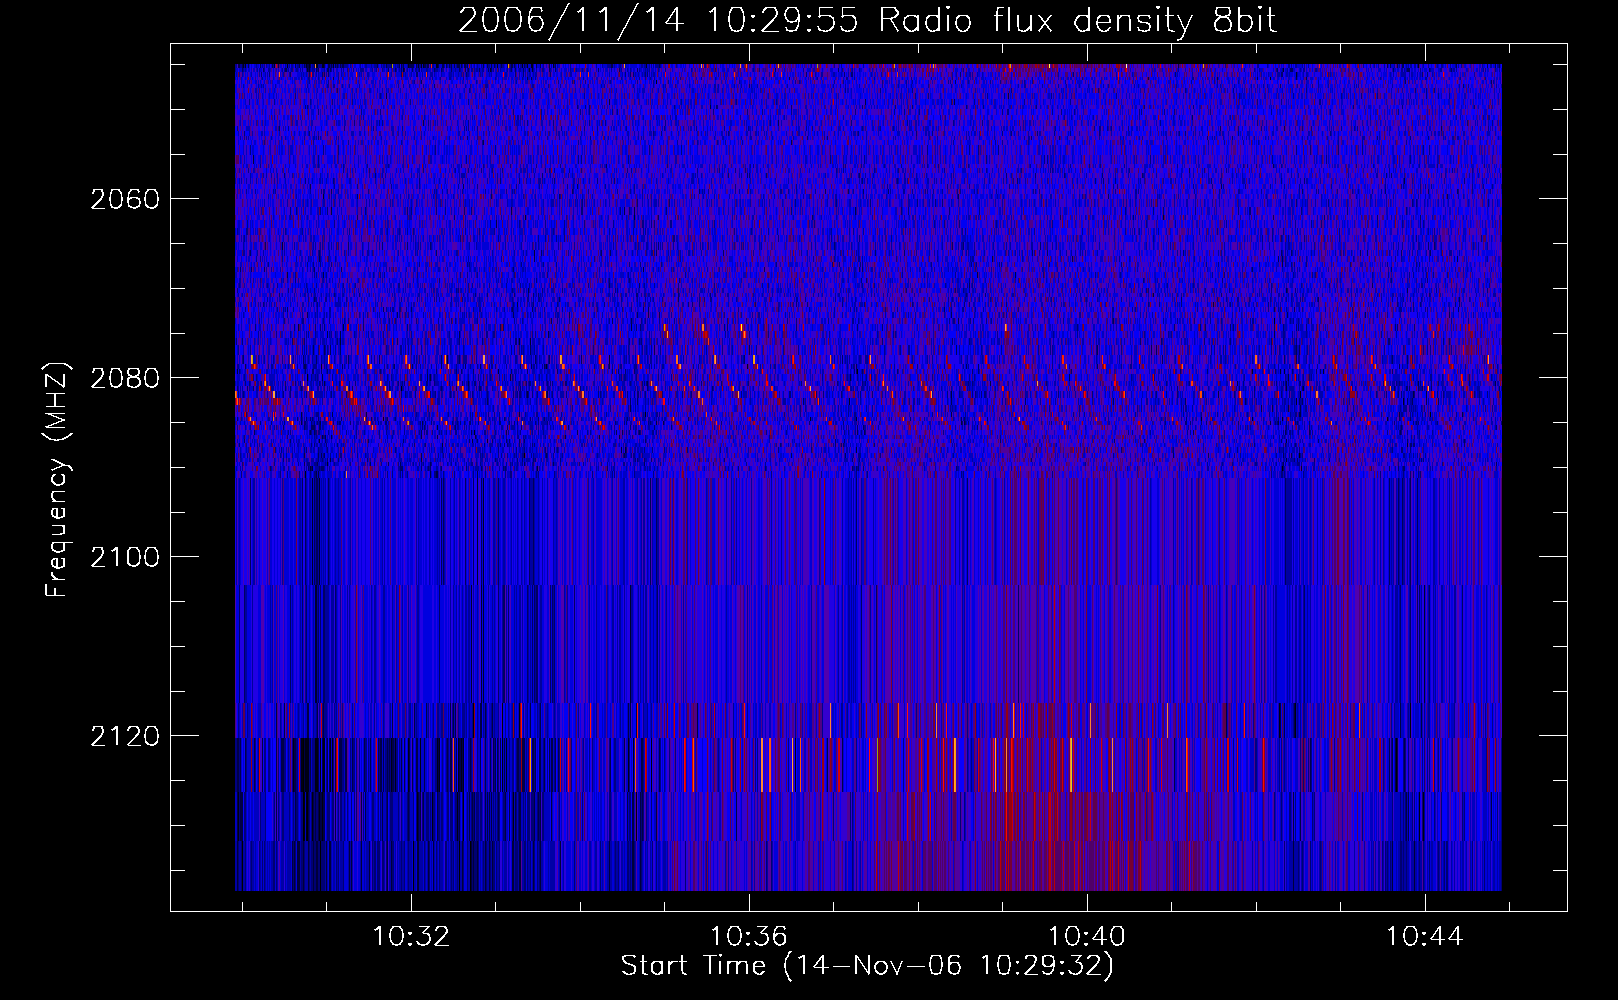Select the "Frequency (MHZ)" axis label
The width and height of the screenshot is (1618, 1000).
(x=57, y=480)
